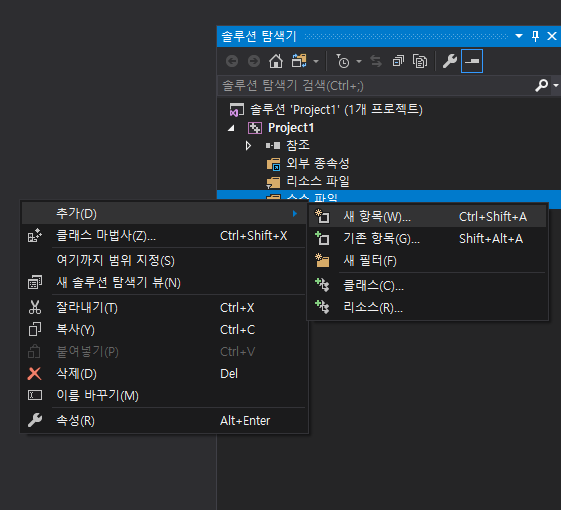Click the add resource icon in submenu
The image size is (561, 510).
click(322, 307)
